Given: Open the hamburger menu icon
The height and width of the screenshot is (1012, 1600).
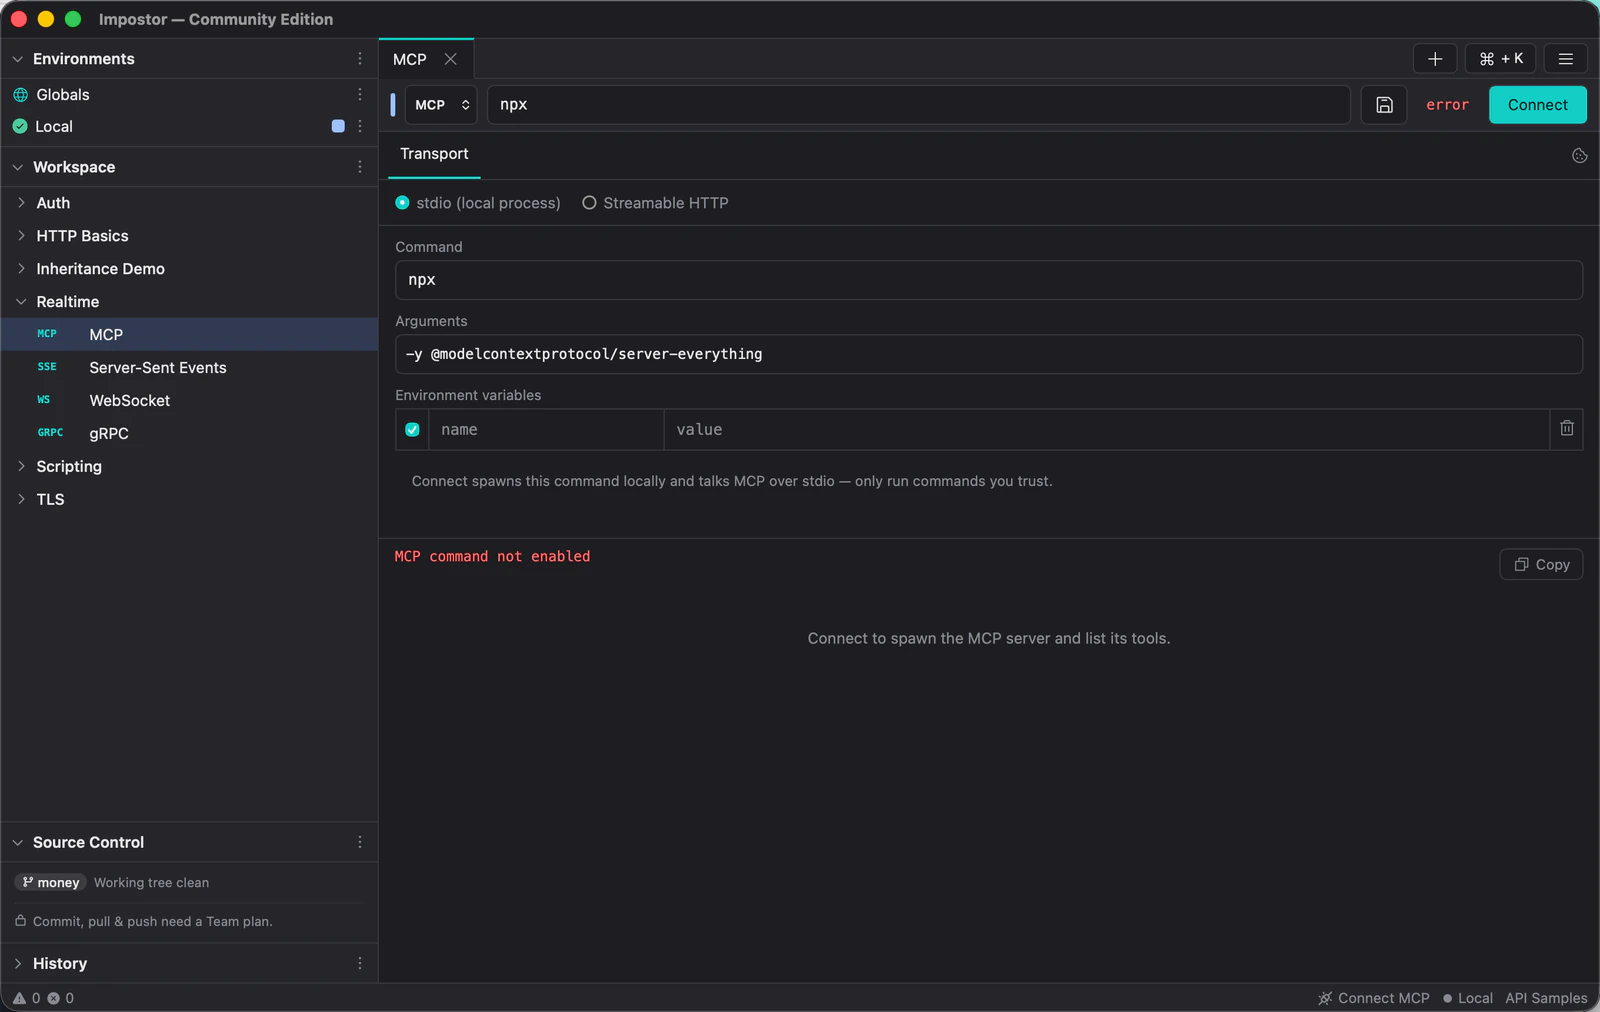Looking at the screenshot, I should (x=1566, y=59).
